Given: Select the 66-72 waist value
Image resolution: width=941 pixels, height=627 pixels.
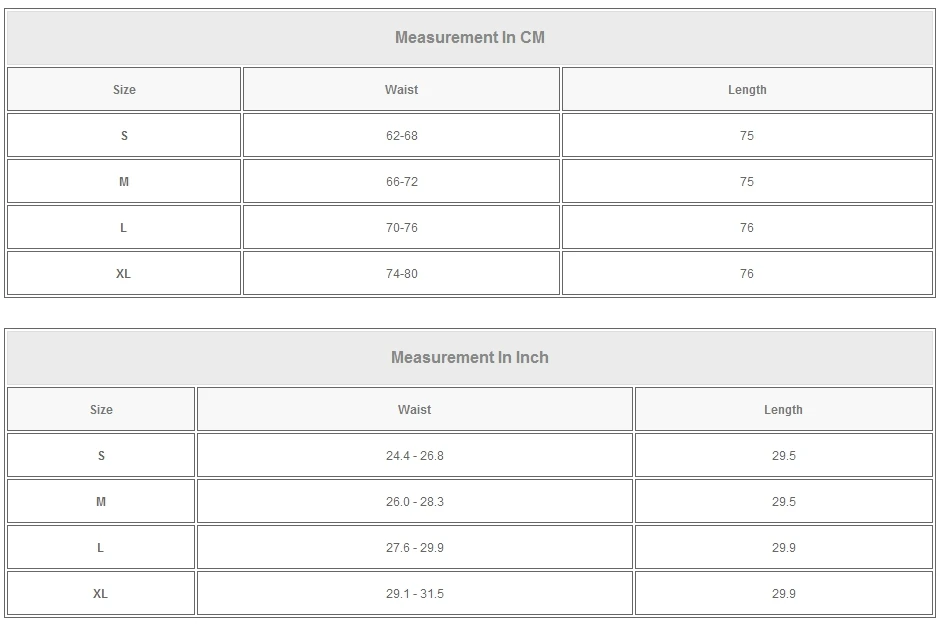Looking at the screenshot, I should 401,182.
